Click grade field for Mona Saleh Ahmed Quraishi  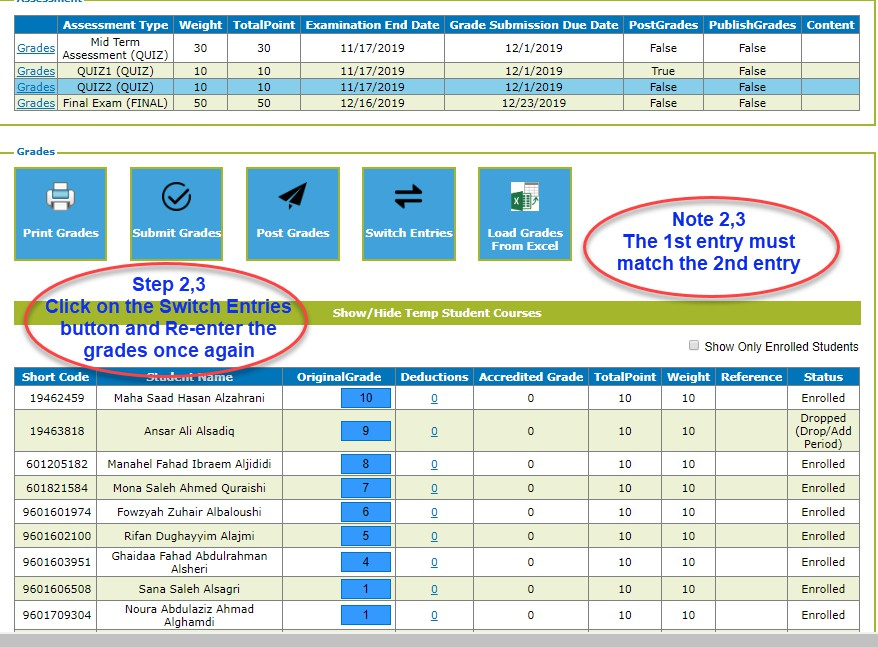[366, 488]
